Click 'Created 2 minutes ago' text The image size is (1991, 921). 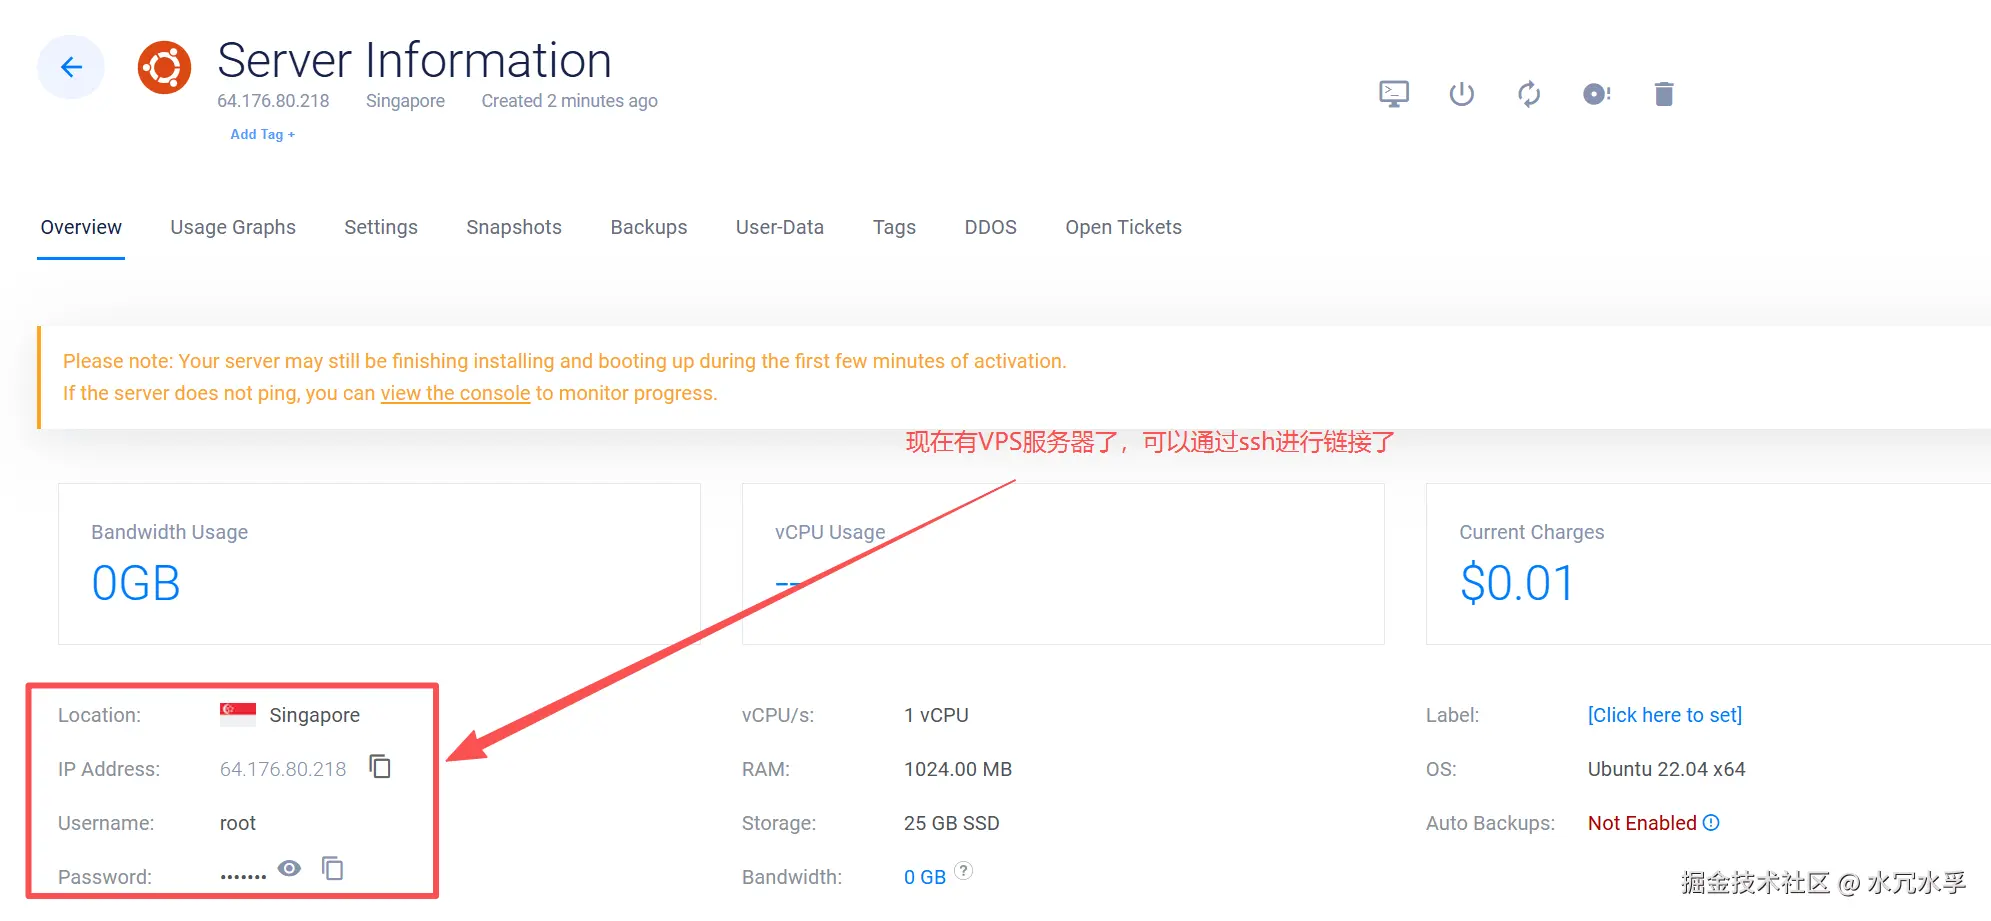[570, 101]
